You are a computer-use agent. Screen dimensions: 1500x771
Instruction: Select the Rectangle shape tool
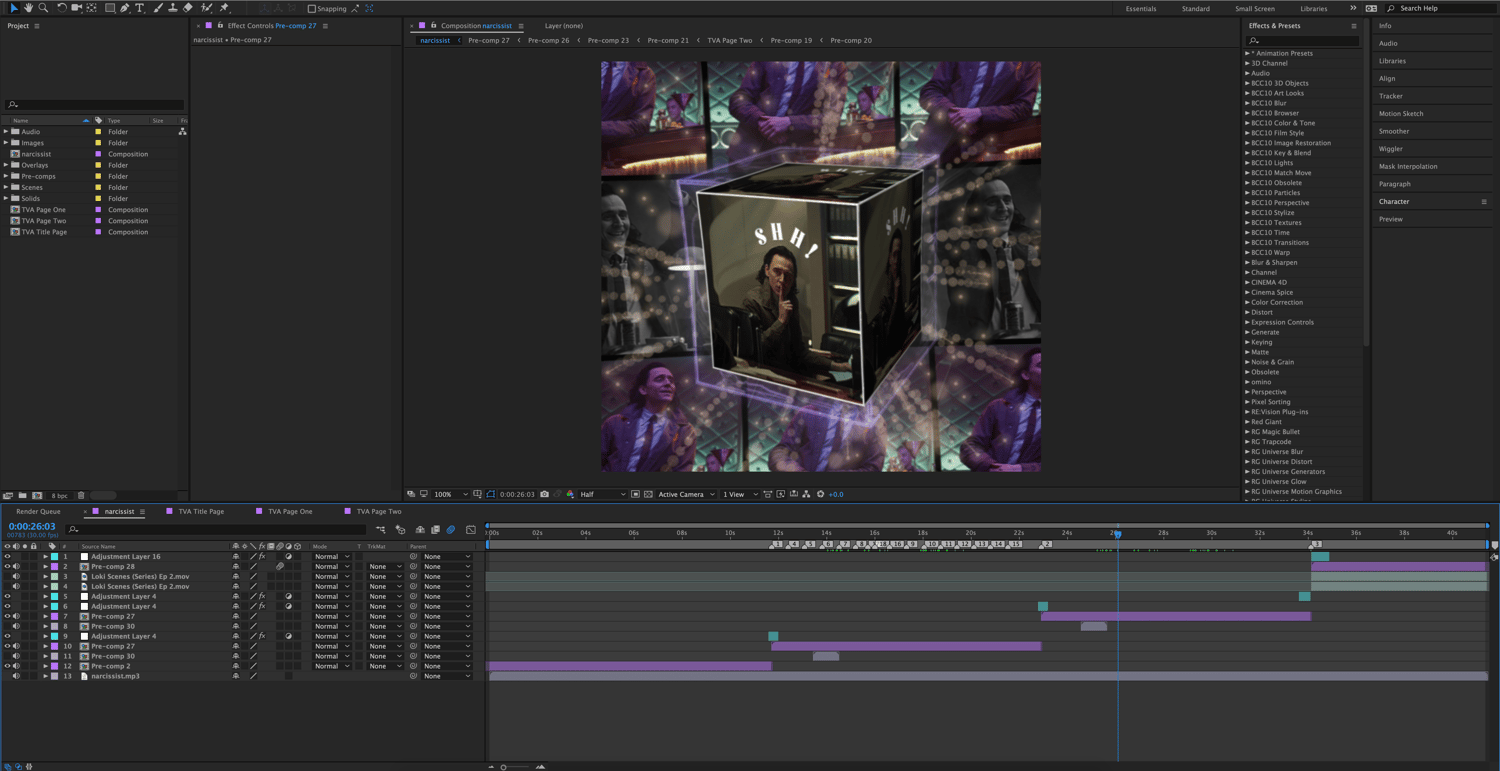coord(110,8)
